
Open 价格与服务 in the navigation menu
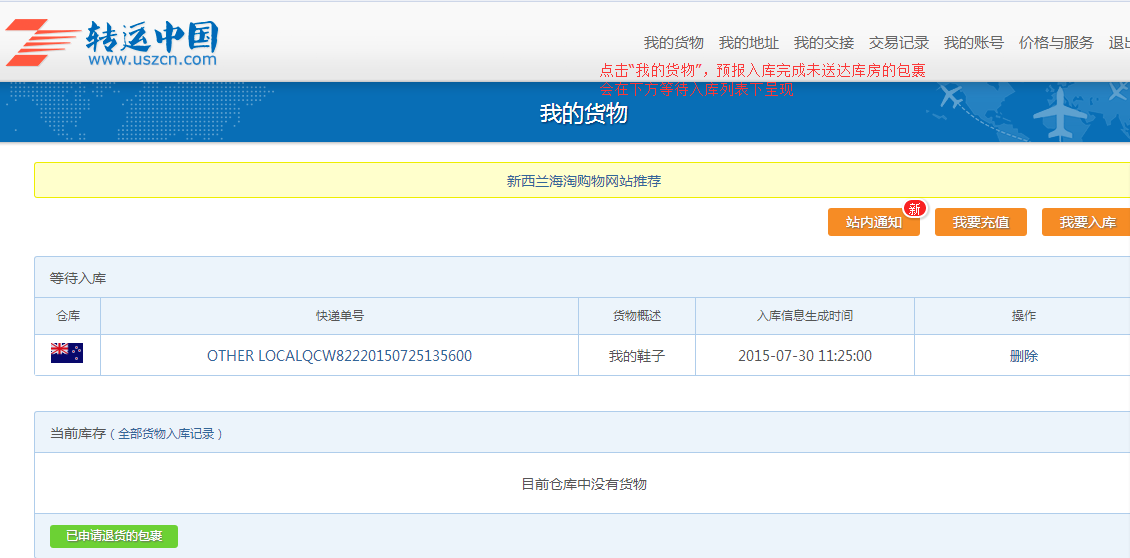(x=1056, y=43)
